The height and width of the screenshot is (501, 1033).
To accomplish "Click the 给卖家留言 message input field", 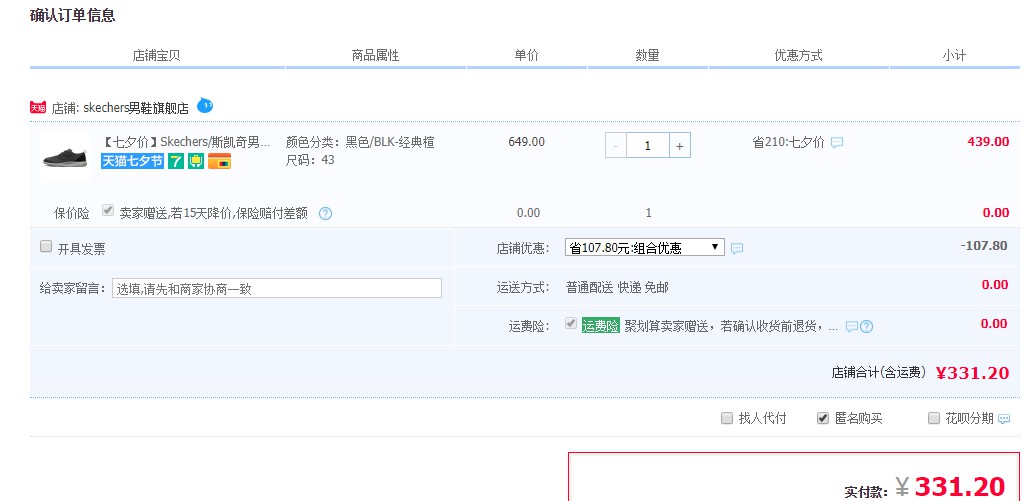I will [277, 288].
